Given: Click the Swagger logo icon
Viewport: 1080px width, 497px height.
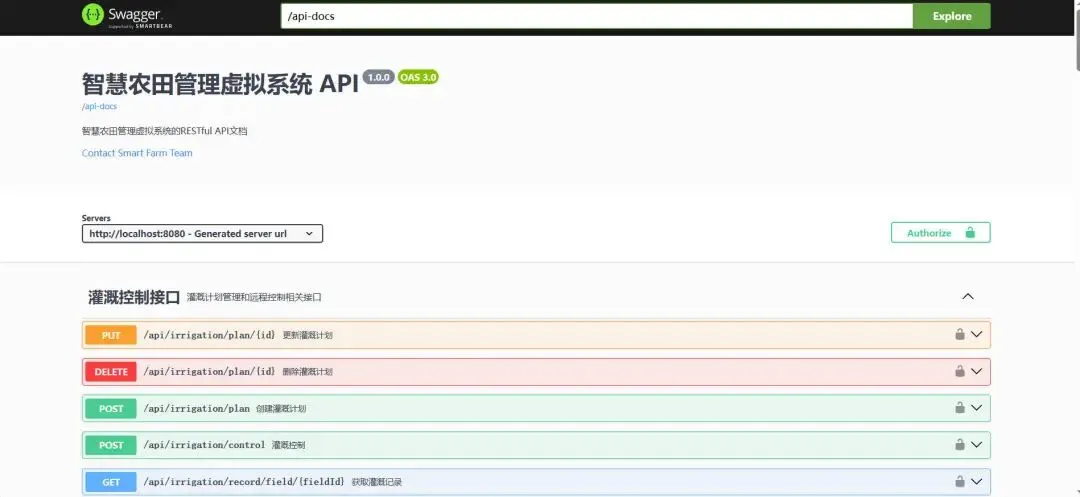Looking at the screenshot, I should pyautogui.click(x=93, y=14).
